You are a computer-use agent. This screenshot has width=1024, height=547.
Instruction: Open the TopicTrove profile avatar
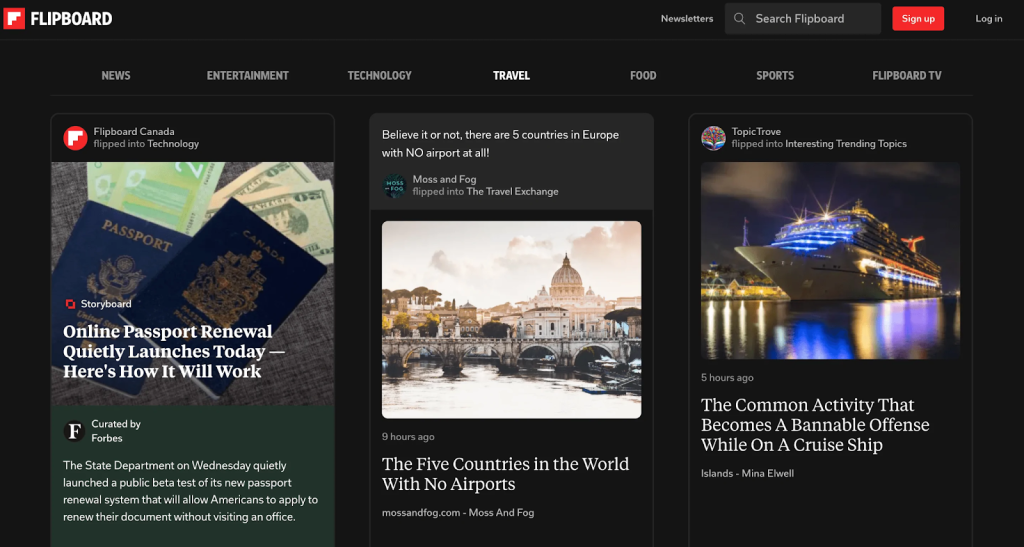[713, 138]
